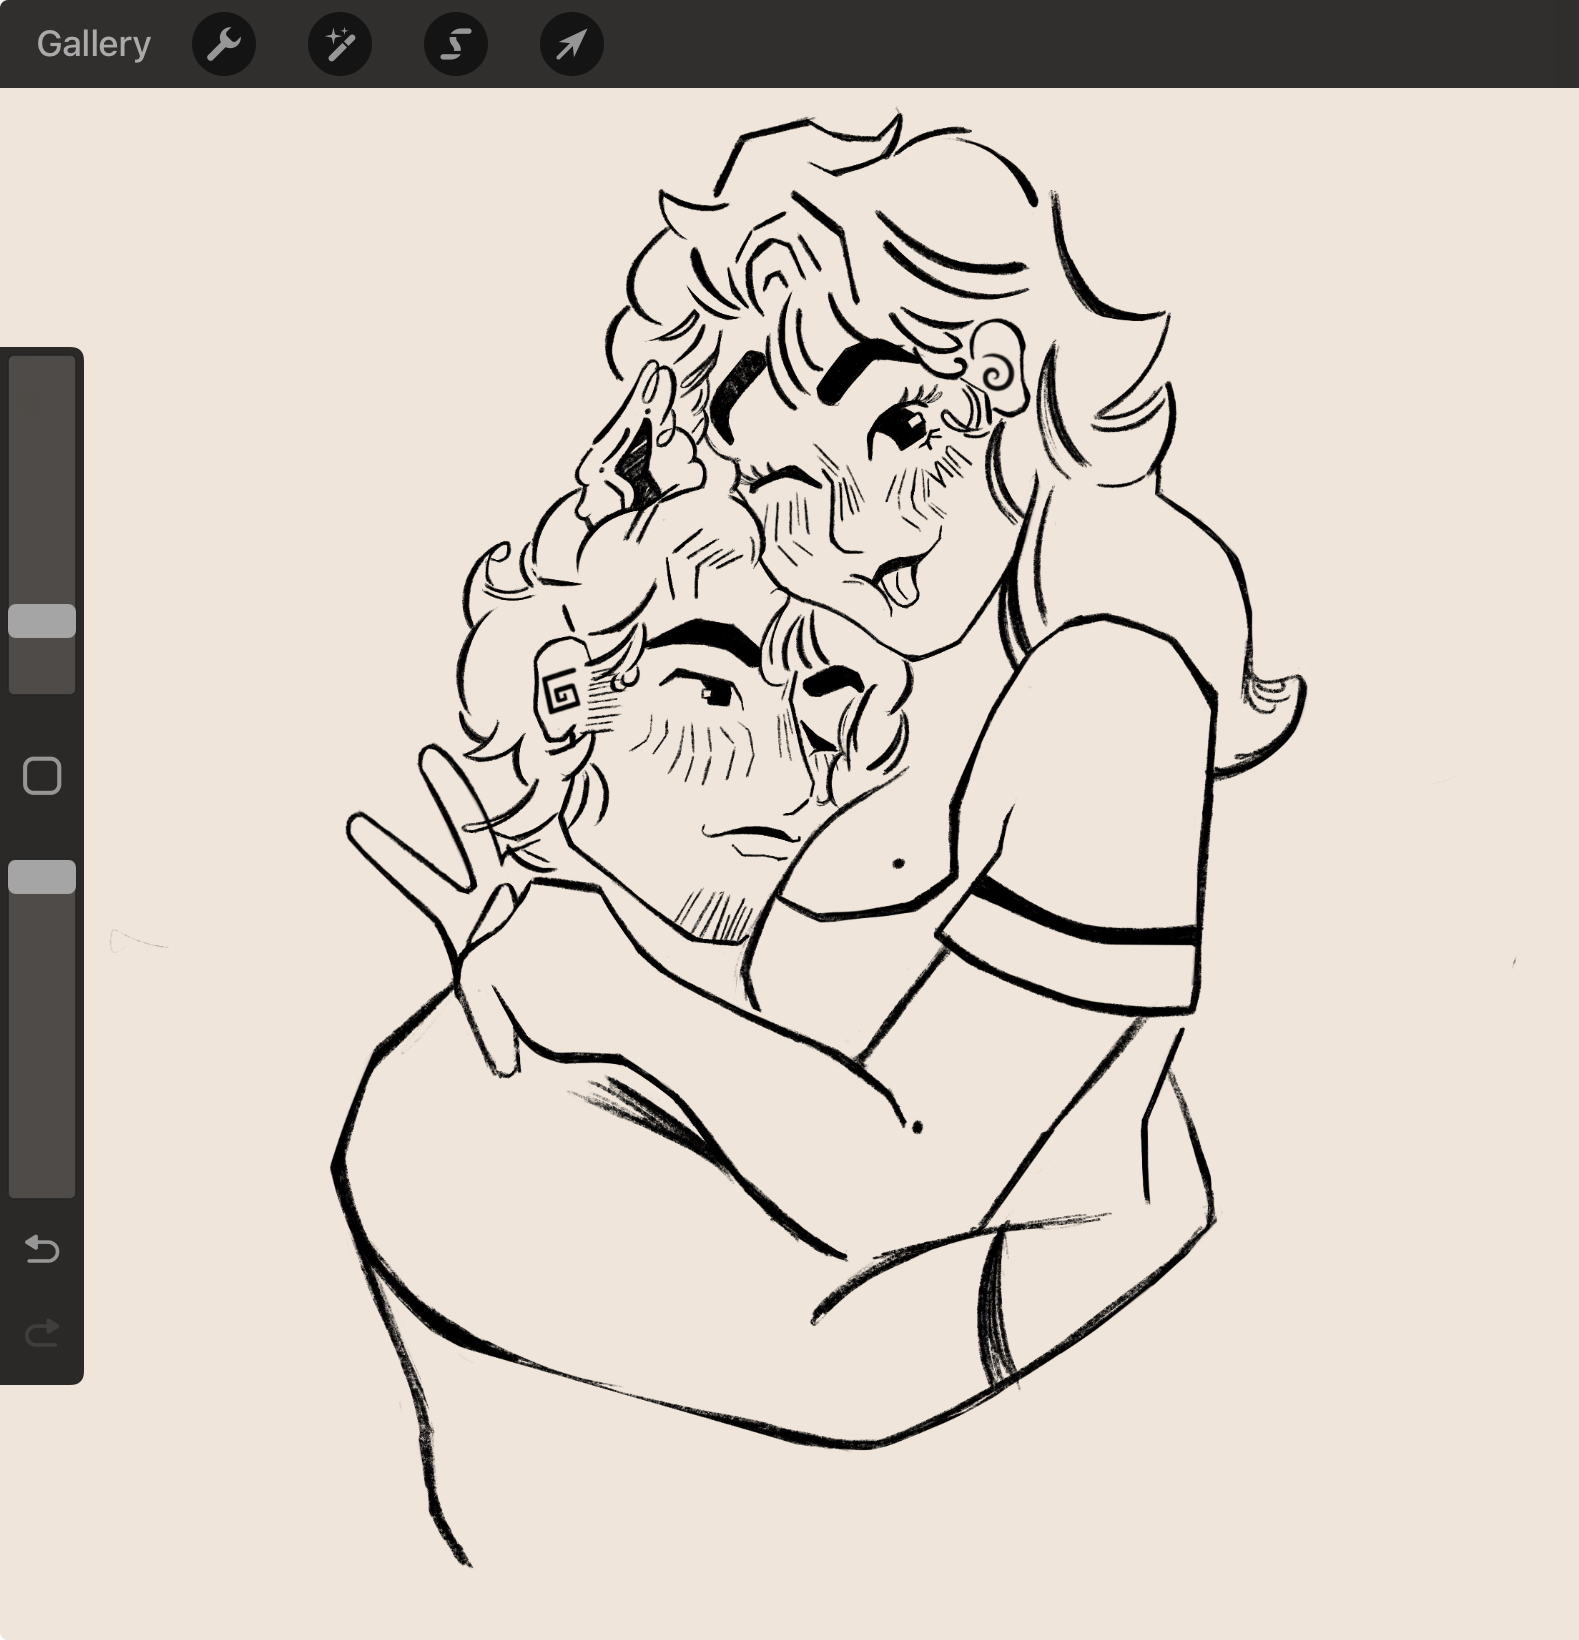
Task: Activate the Selection S tool
Action: [456, 44]
